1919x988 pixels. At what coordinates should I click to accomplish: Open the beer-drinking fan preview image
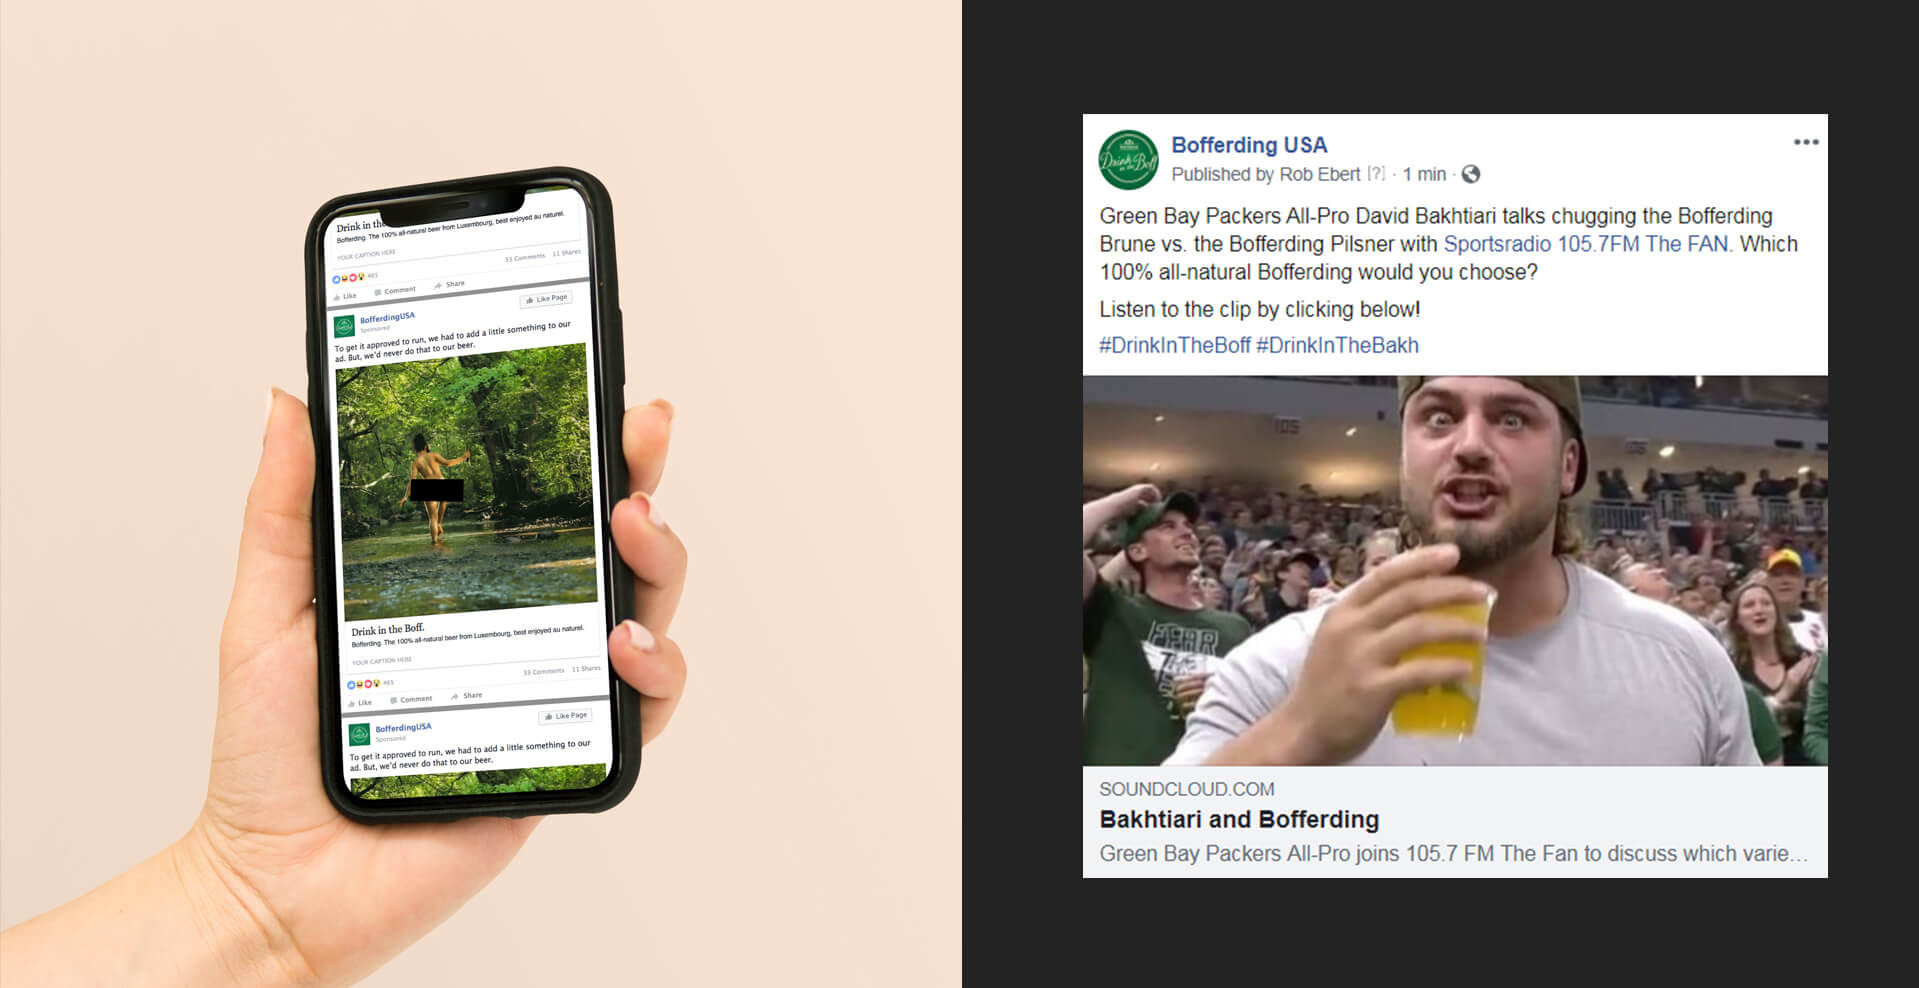click(1455, 570)
